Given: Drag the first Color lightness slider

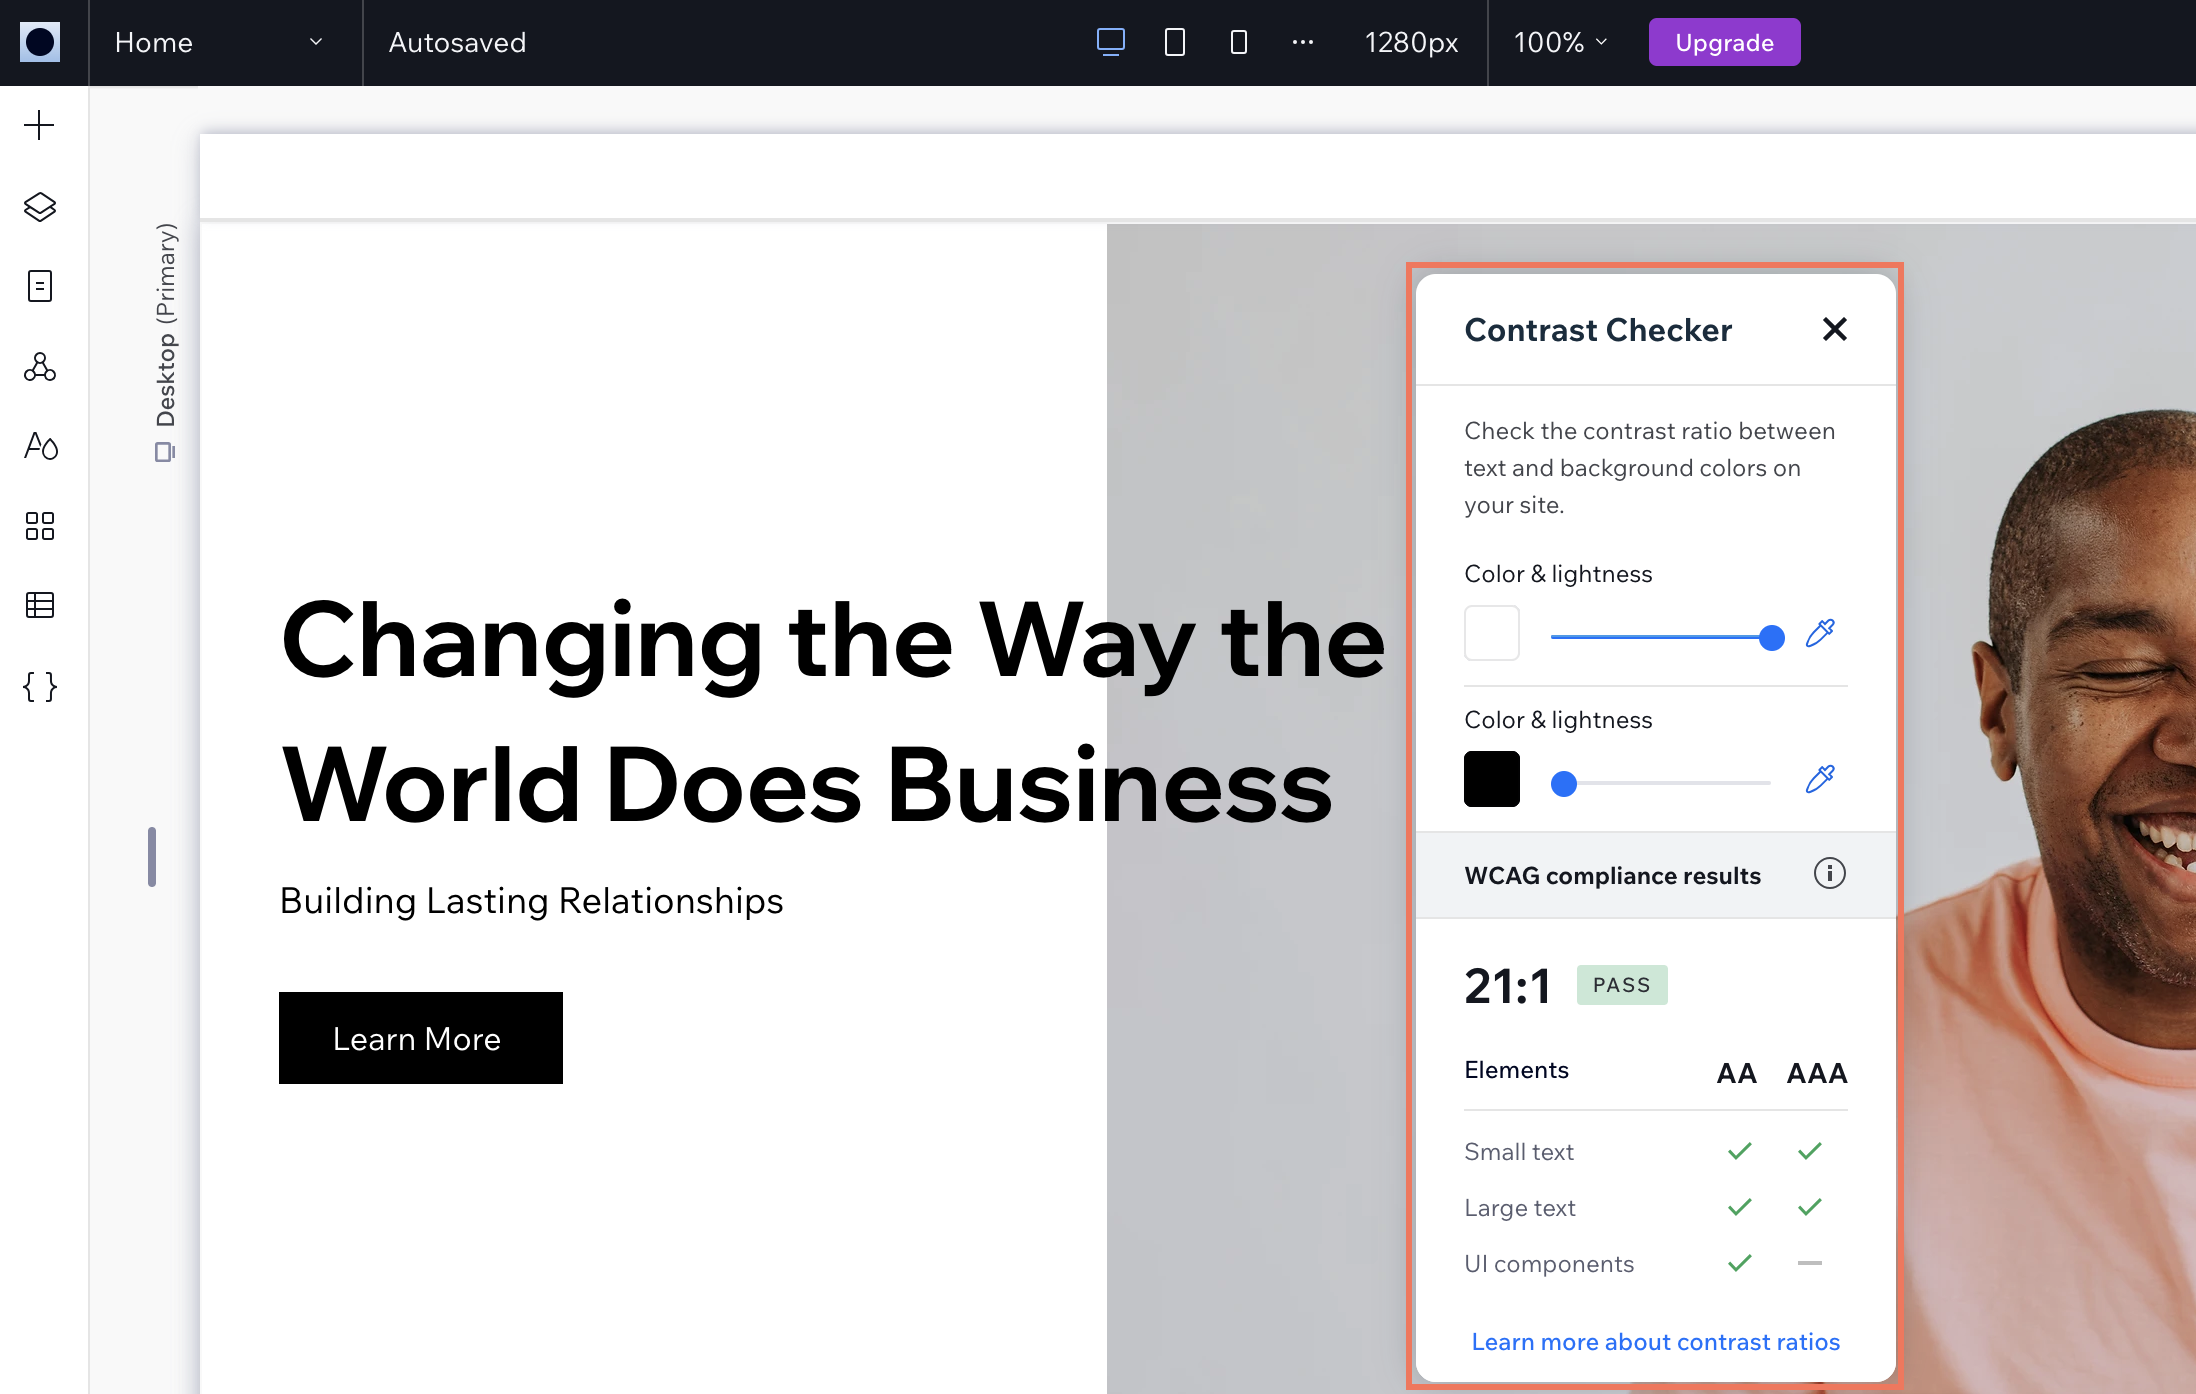Looking at the screenshot, I should 1772,637.
